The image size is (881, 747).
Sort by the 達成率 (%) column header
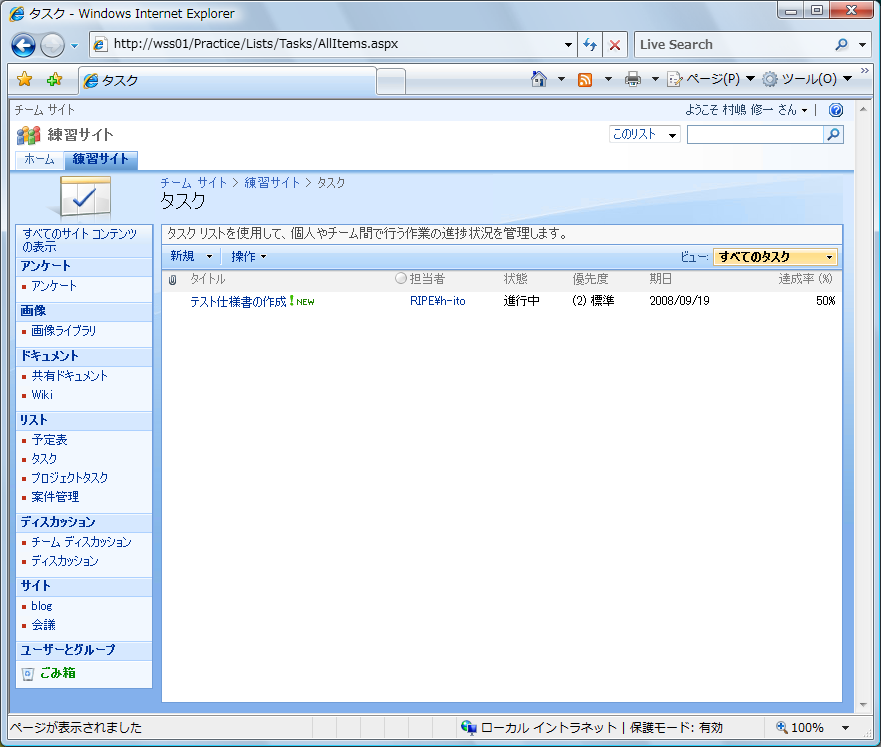point(806,279)
